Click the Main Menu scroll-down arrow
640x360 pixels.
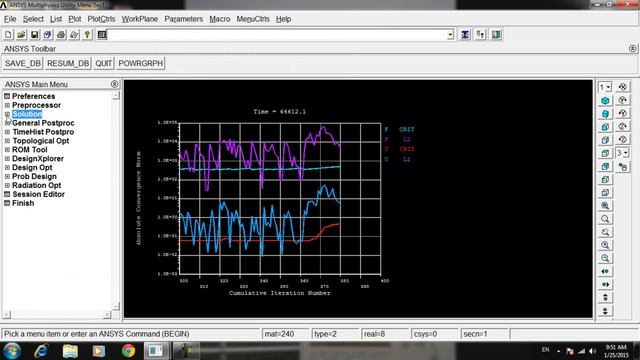coord(116,306)
